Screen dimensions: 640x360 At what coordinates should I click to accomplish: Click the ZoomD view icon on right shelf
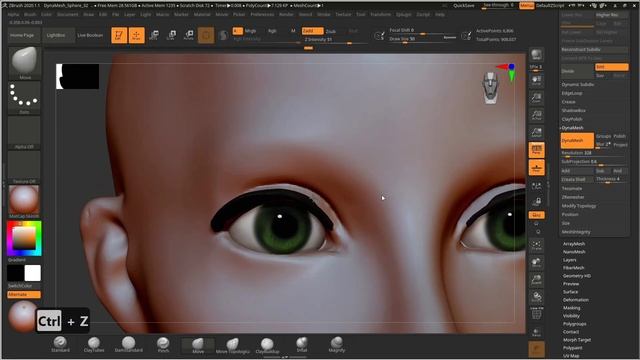[536, 280]
